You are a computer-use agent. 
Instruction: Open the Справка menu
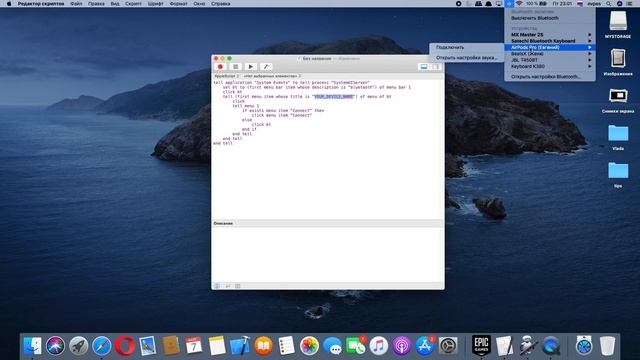221,4
